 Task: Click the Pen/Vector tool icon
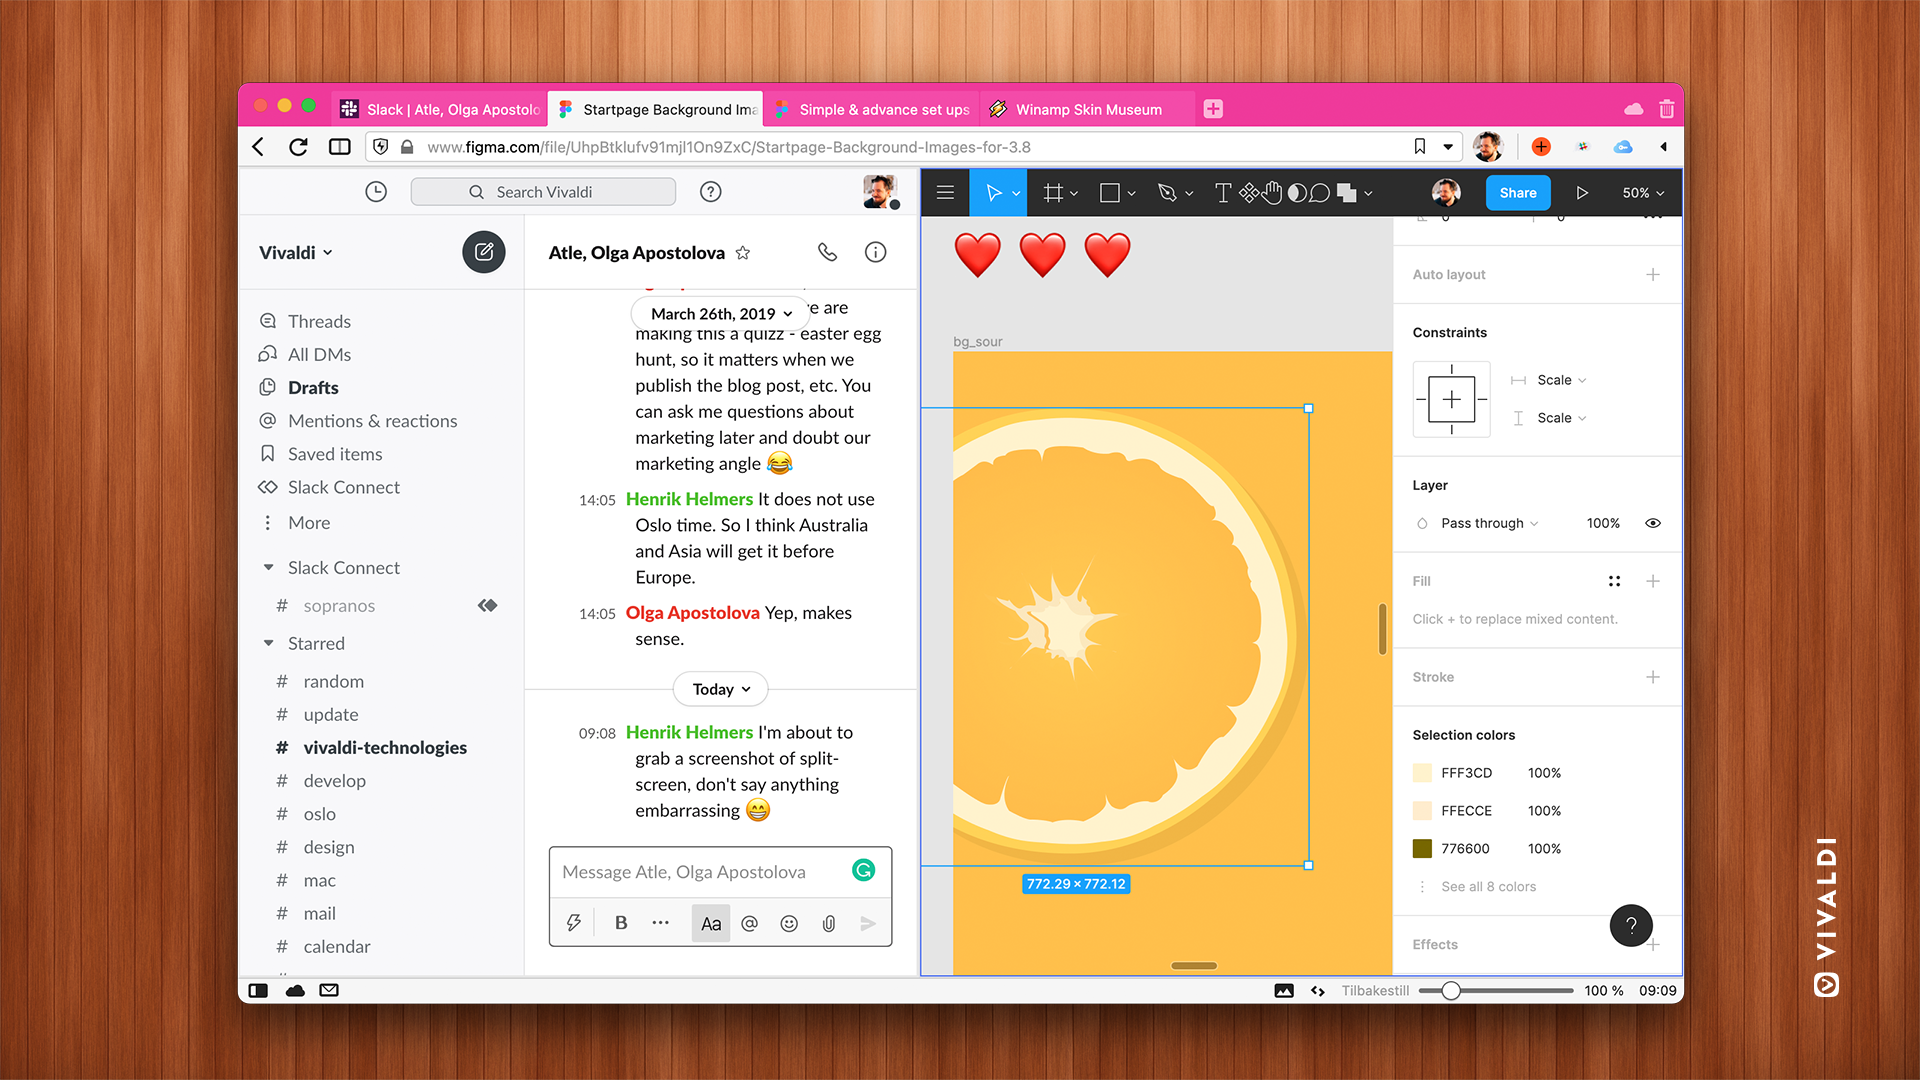click(x=1167, y=193)
